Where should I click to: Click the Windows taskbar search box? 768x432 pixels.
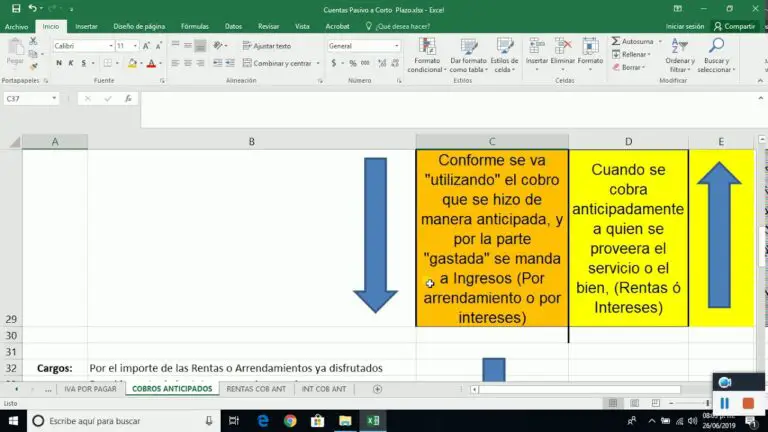100,421
